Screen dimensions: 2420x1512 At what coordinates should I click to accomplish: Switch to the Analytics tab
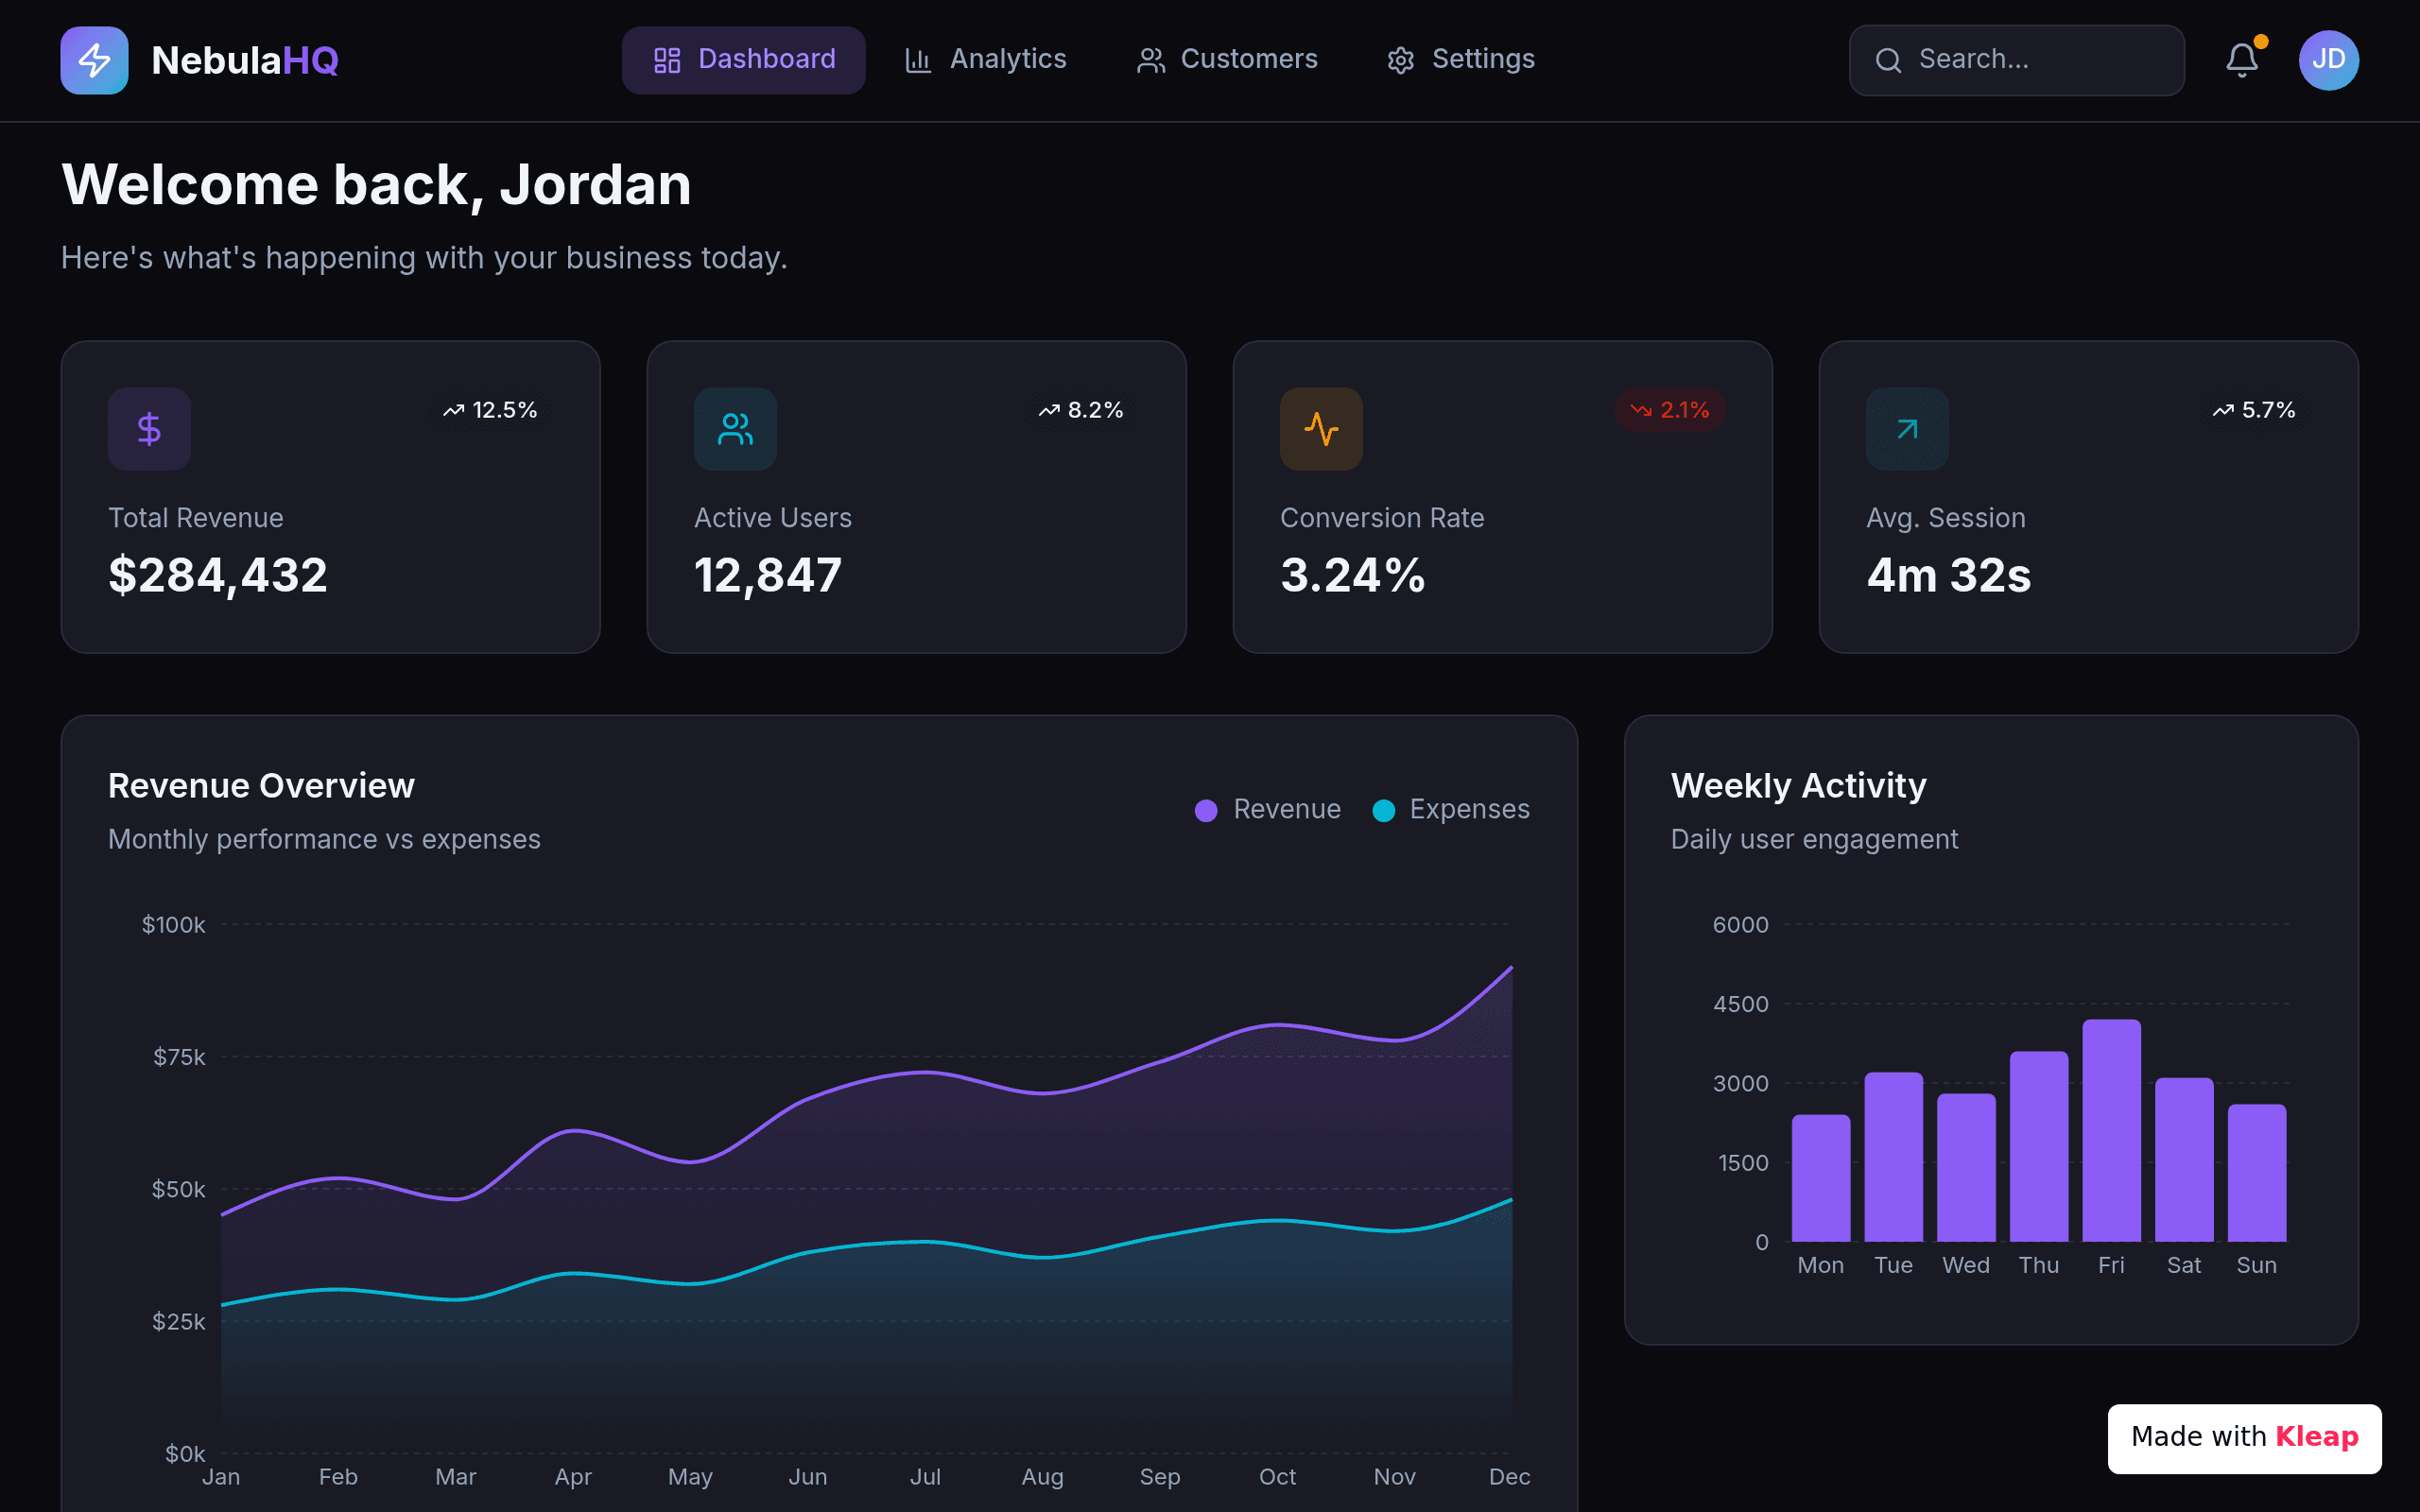pyautogui.click(x=985, y=60)
